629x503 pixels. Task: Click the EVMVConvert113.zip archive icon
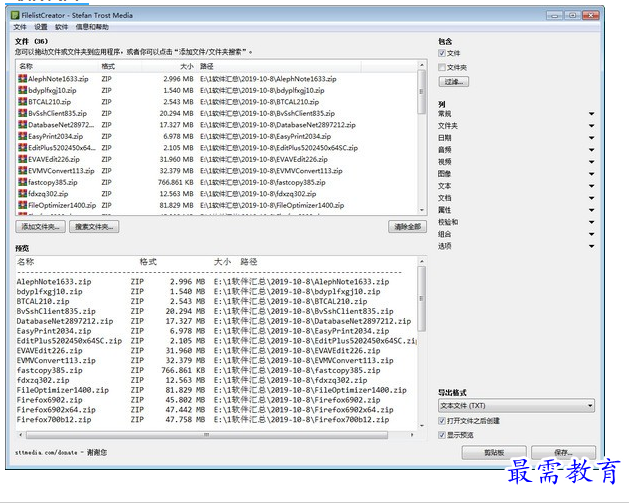(x=22, y=170)
